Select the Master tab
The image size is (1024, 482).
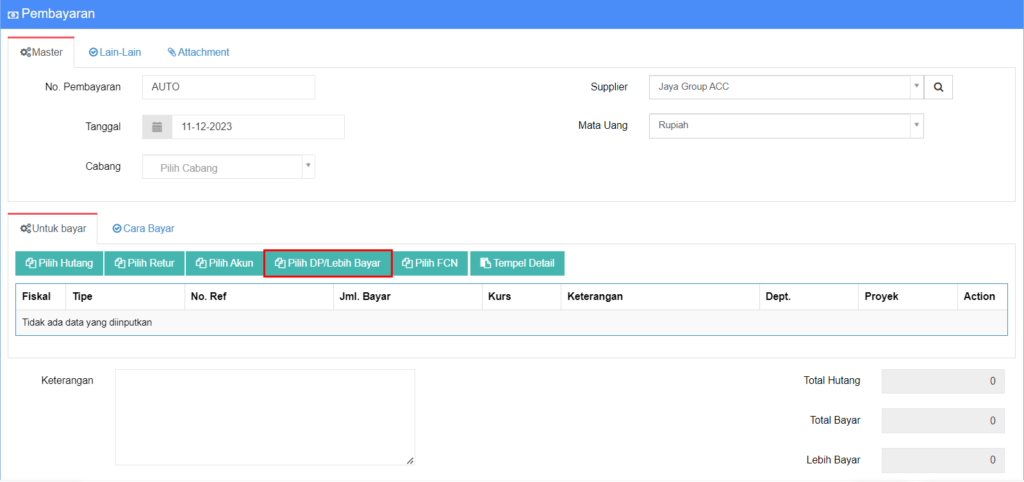click(41, 52)
